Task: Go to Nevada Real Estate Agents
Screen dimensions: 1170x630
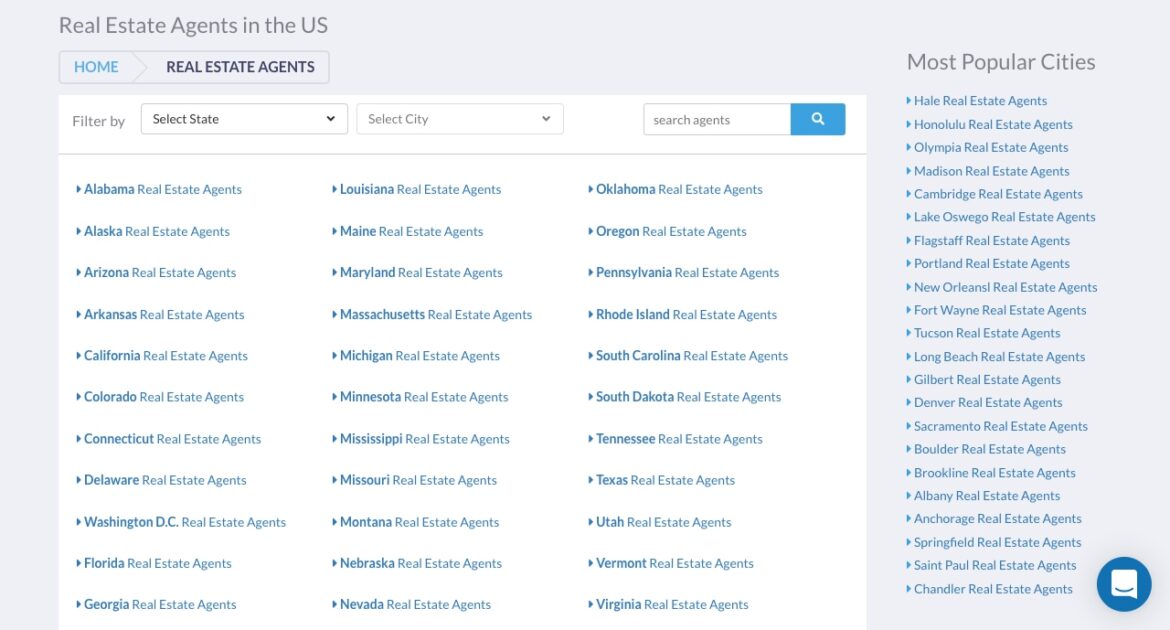Action: (x=415, y=605)
